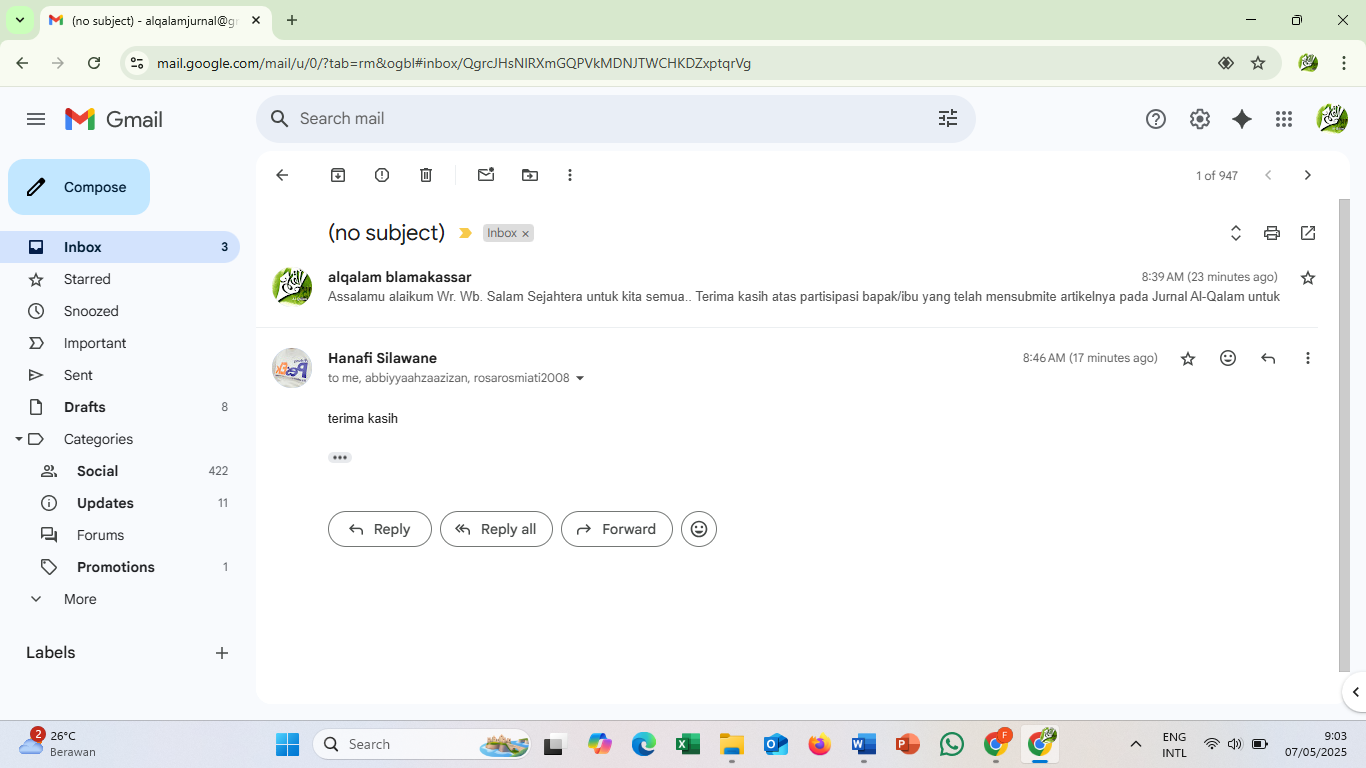Open the Gemini sparkle icon
Viewport: 1366px width, 768px height.
[x=1242, y=119]
